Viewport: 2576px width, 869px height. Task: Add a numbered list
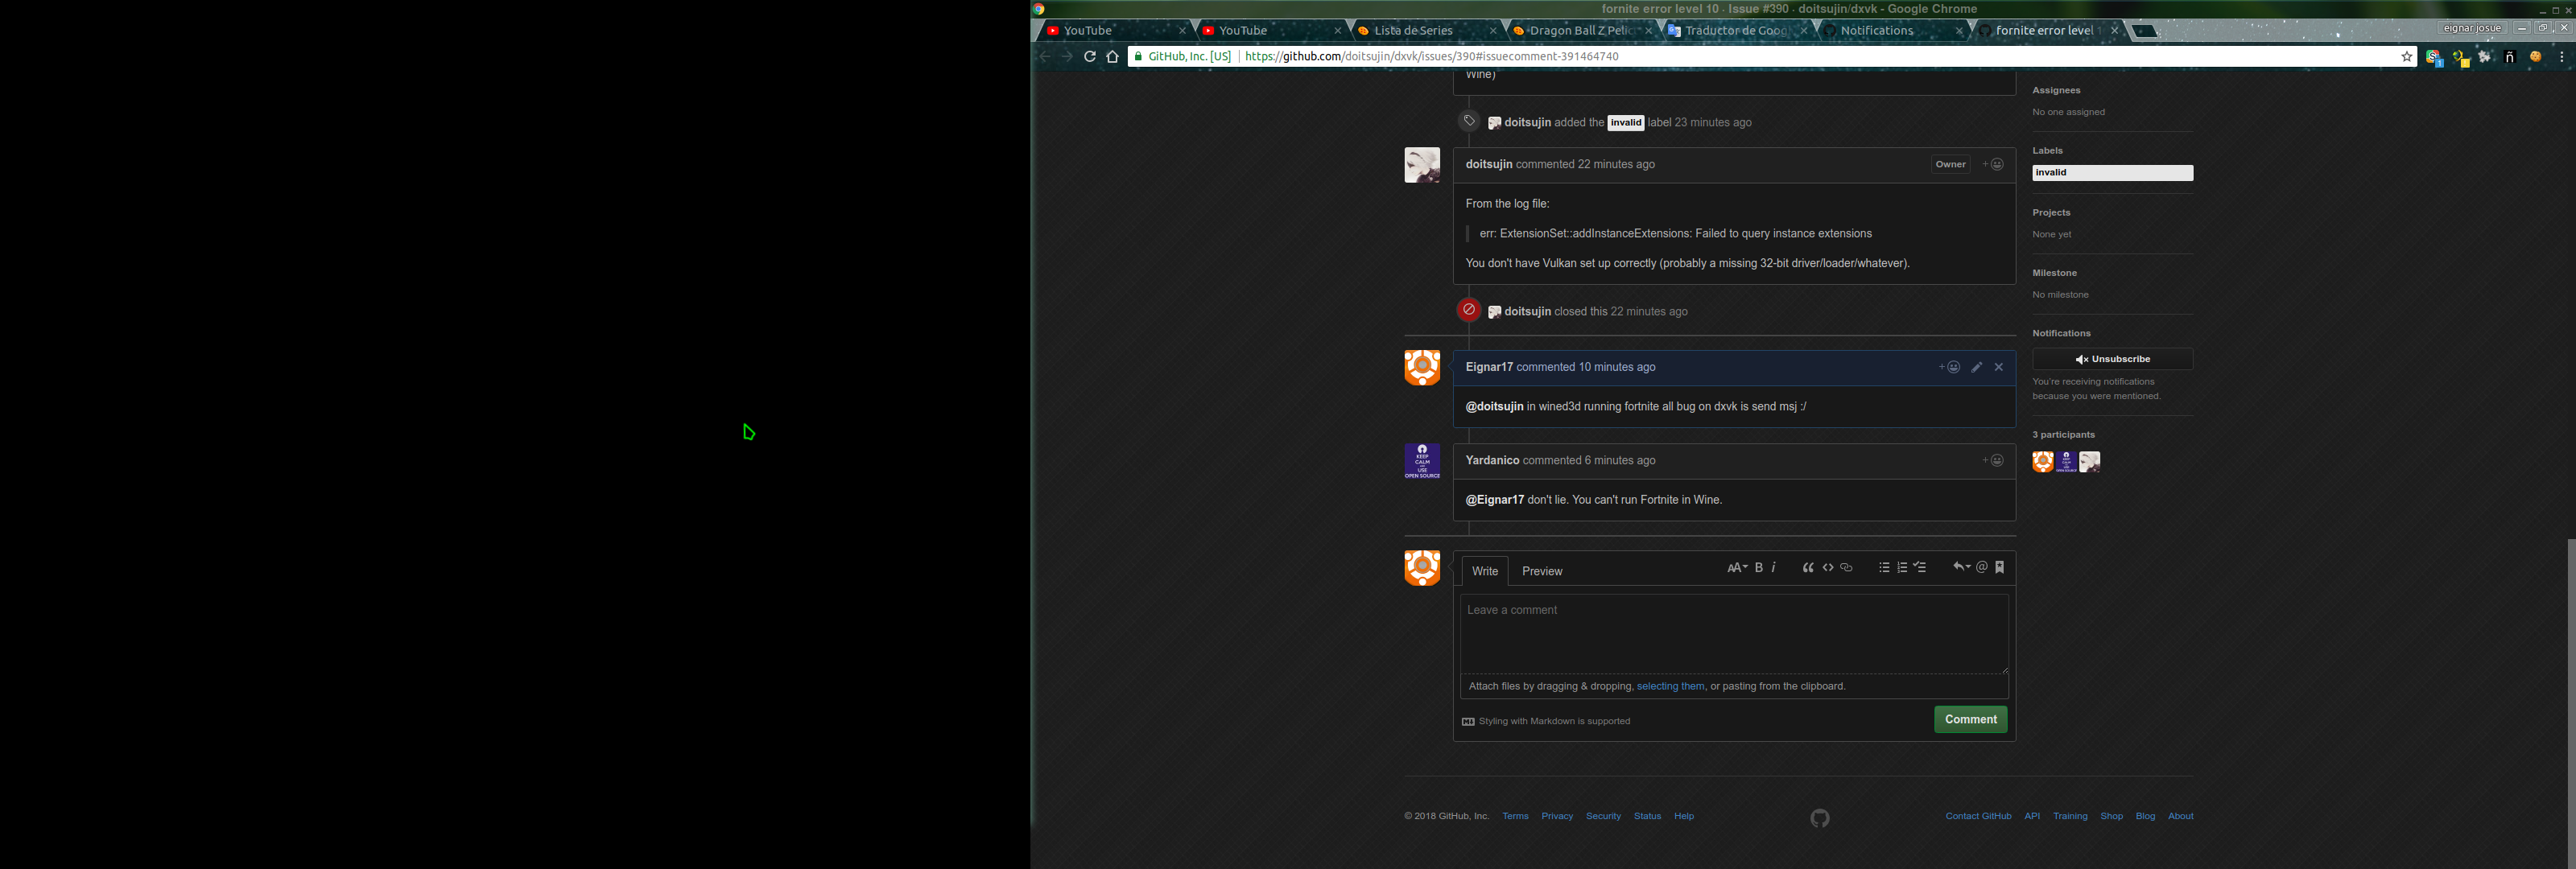[x=1902, y=568]
